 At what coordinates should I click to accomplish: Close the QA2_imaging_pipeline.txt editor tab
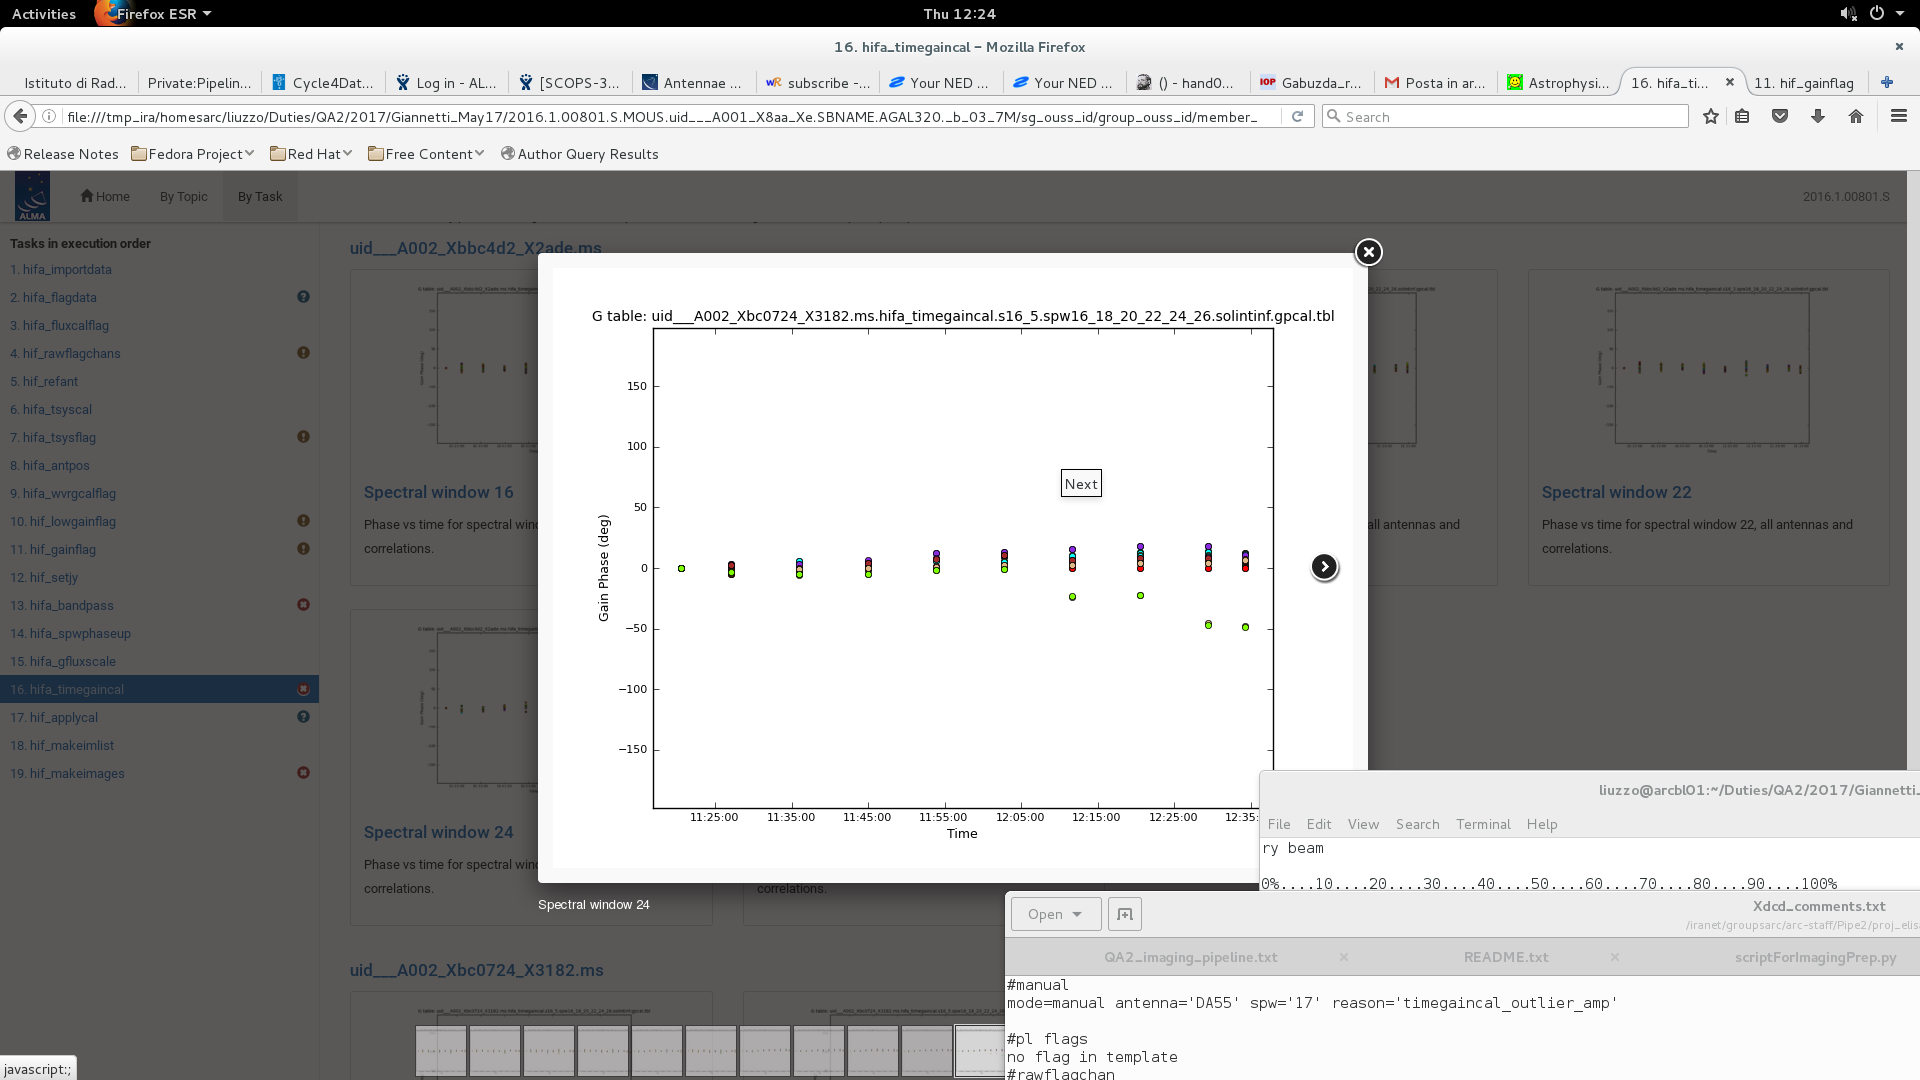coord(1344,957)
